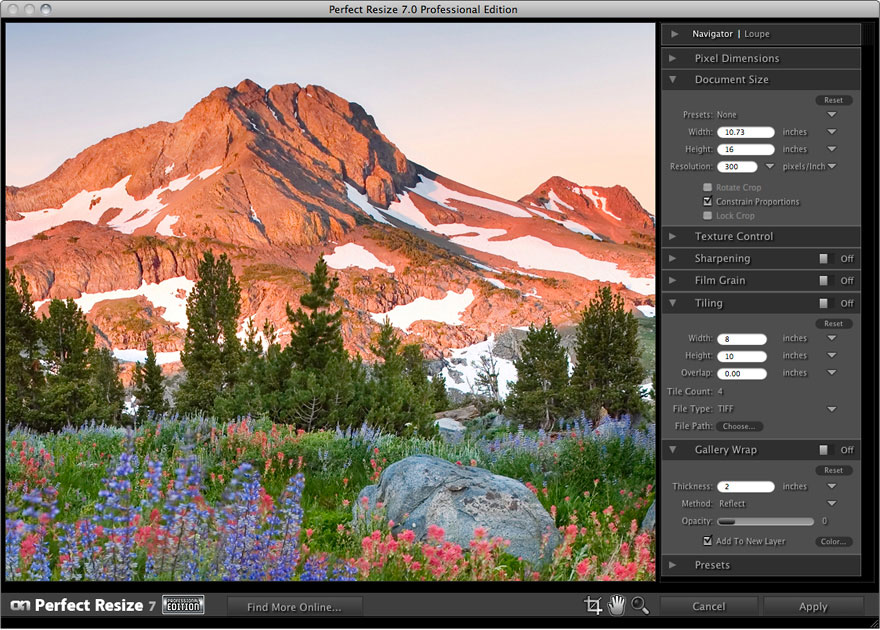This screenshot has width=880, height=630.
Task: Collapse the Tiling section triangle
Action: click(x=672, y=303)
